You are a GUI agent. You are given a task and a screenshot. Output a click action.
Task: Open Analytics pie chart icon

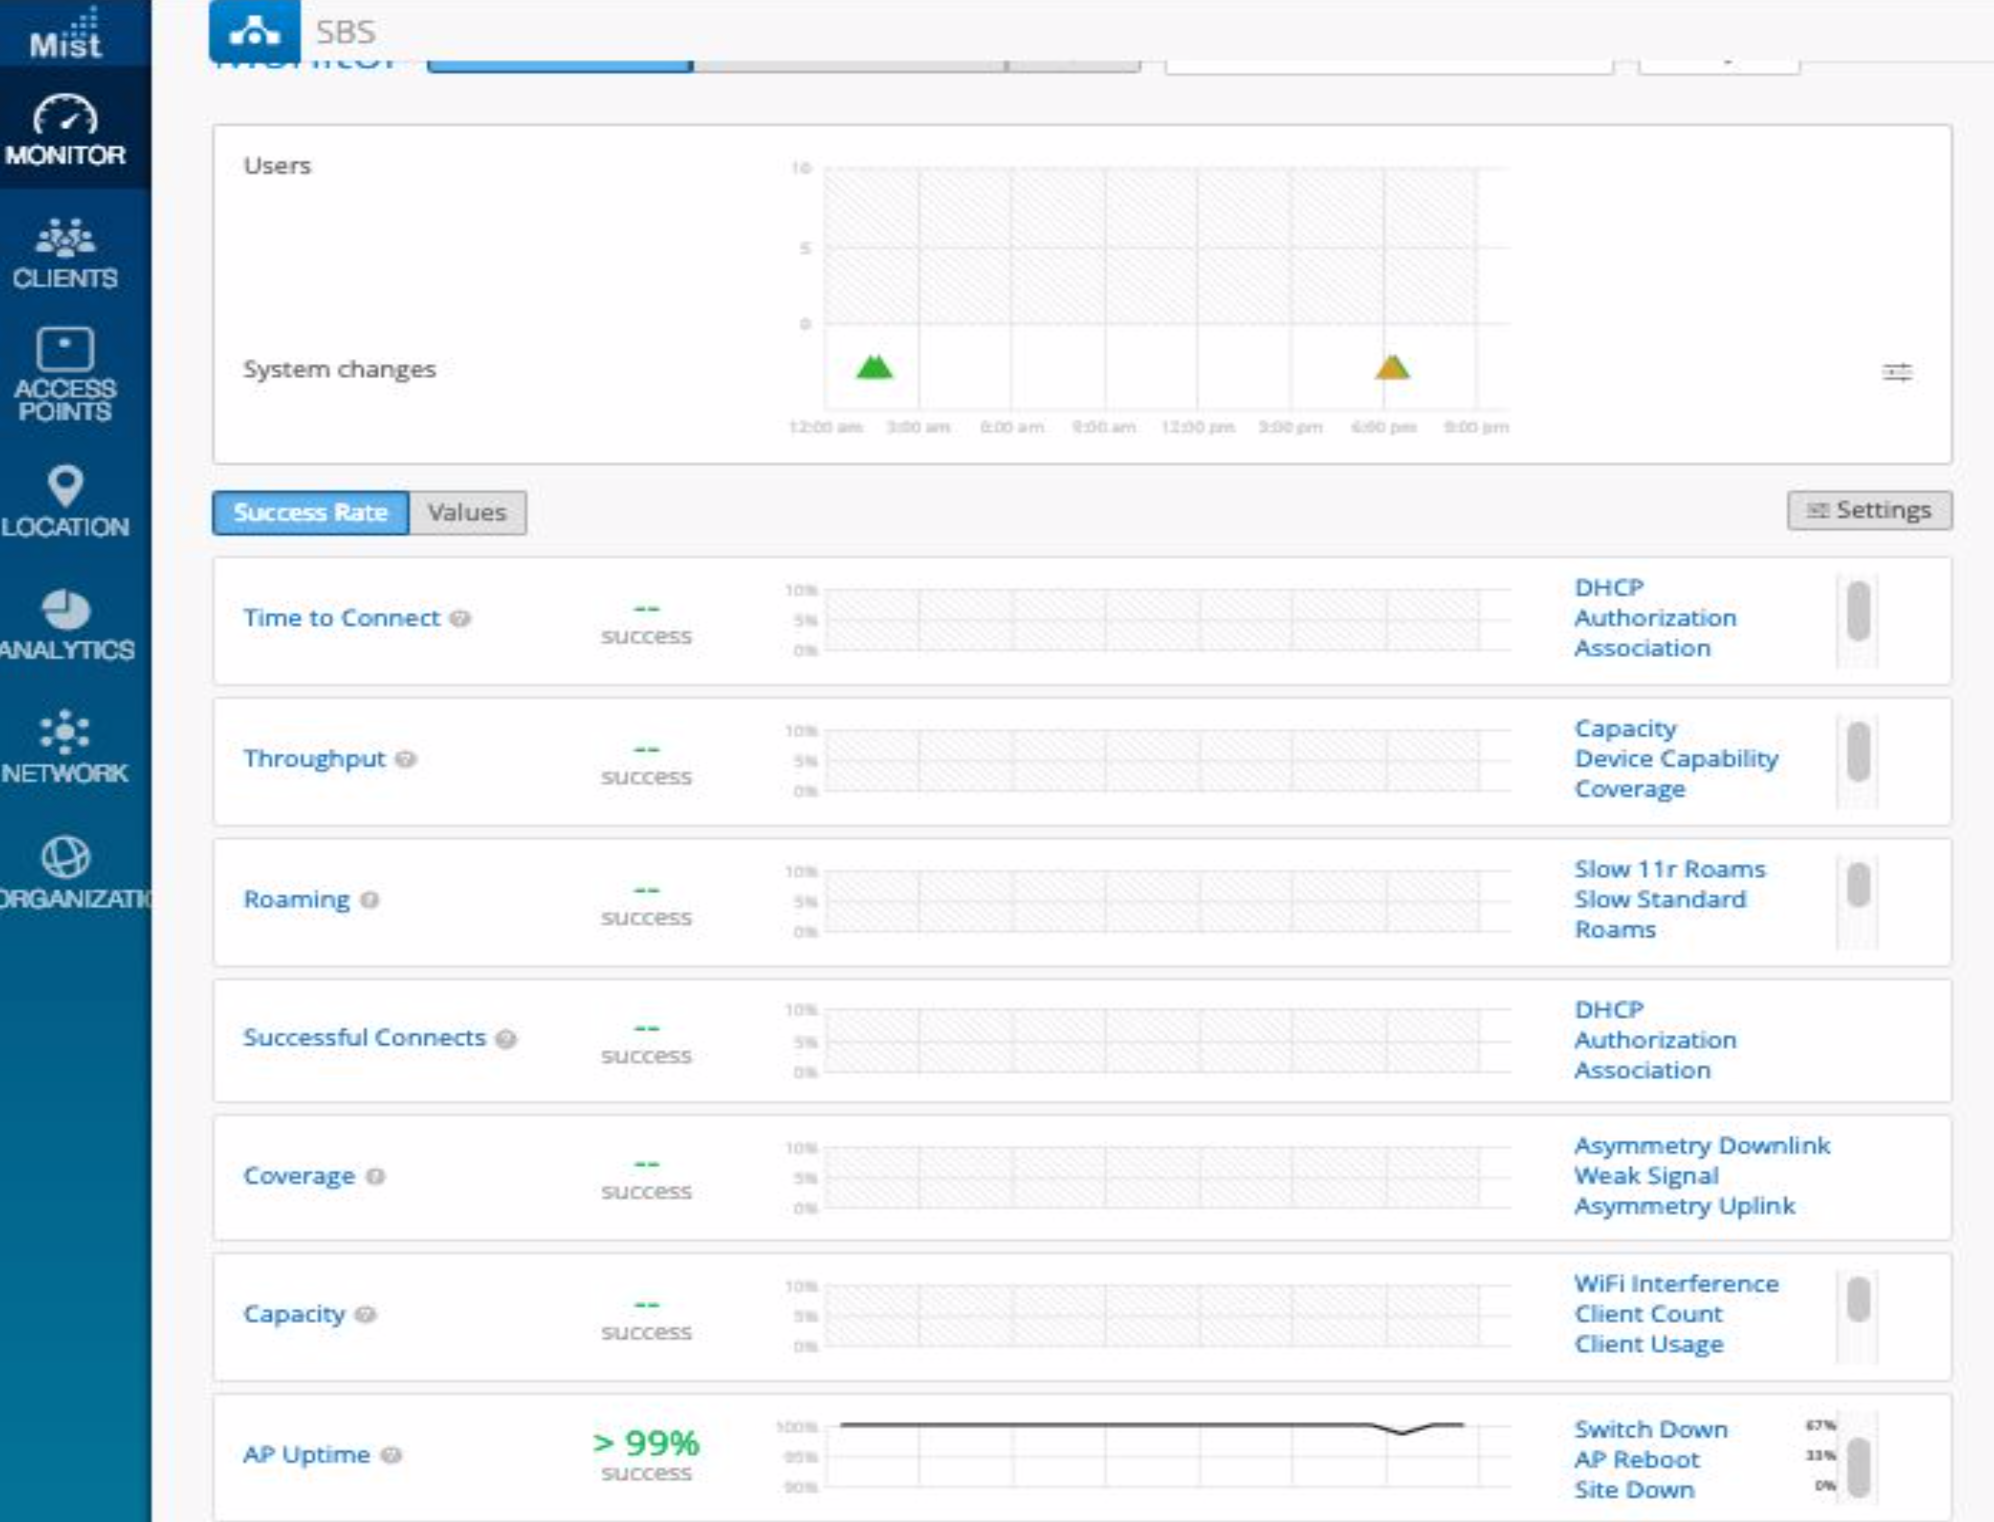click(x=65, y=609)
